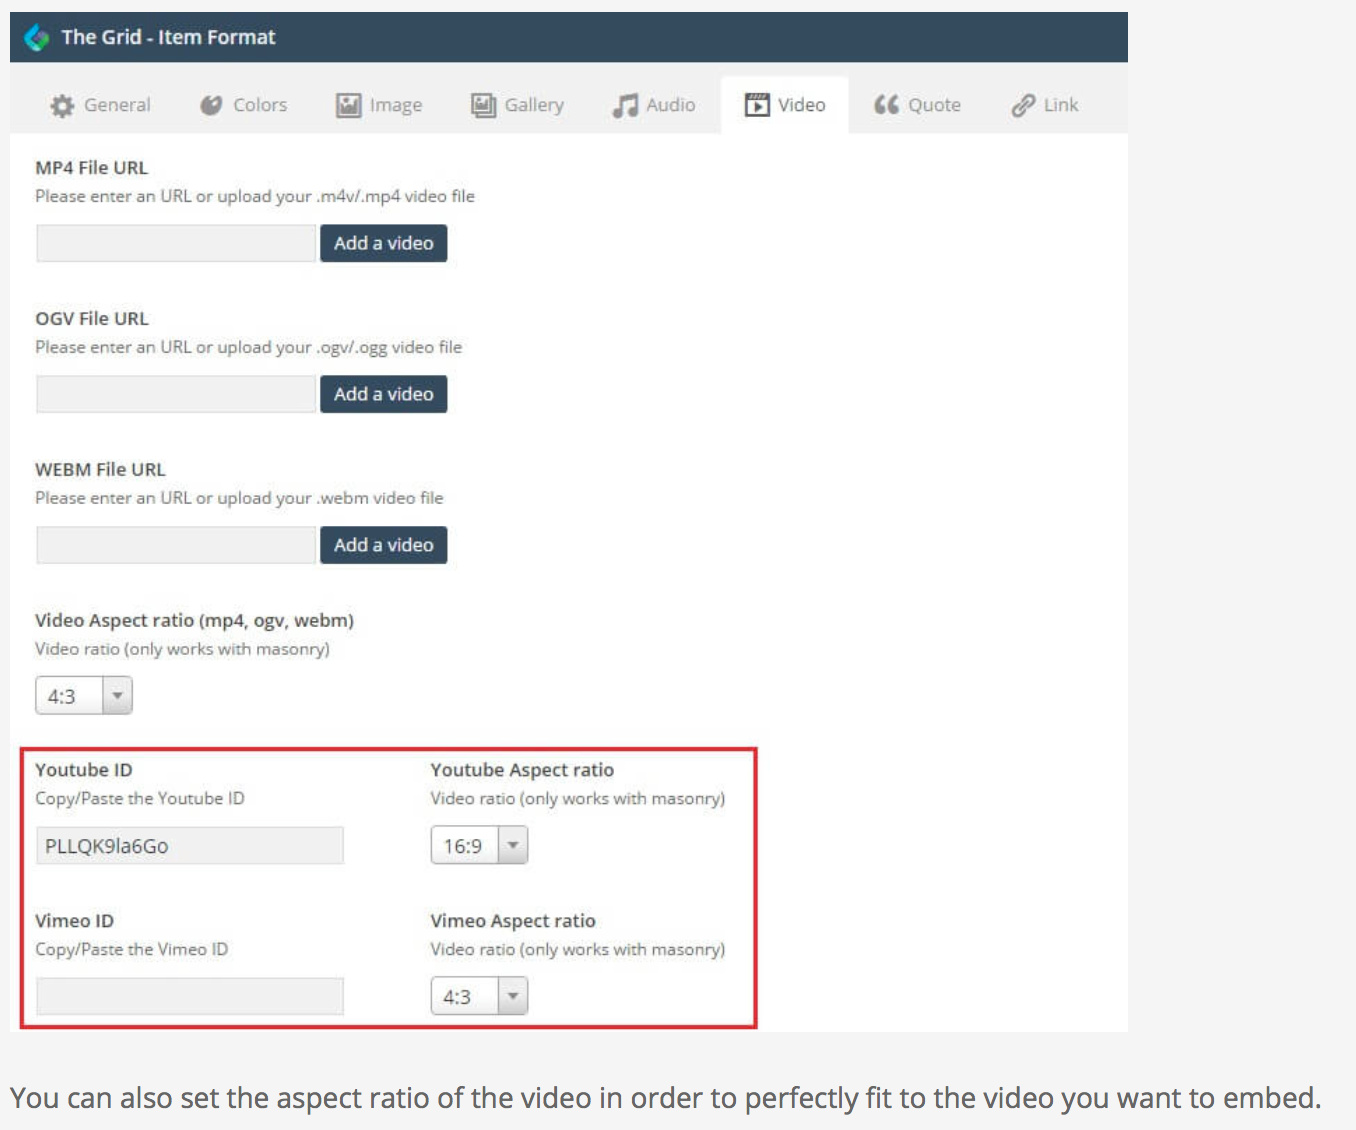
Task: Click 'The Grid - Item Format' title text
Action: [x=168, y=37]
